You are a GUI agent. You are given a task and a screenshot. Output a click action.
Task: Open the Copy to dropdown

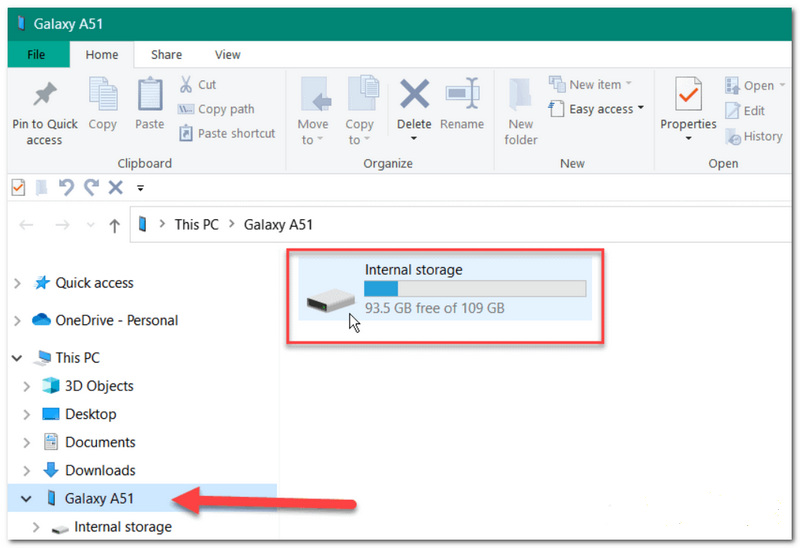[360, 110]
